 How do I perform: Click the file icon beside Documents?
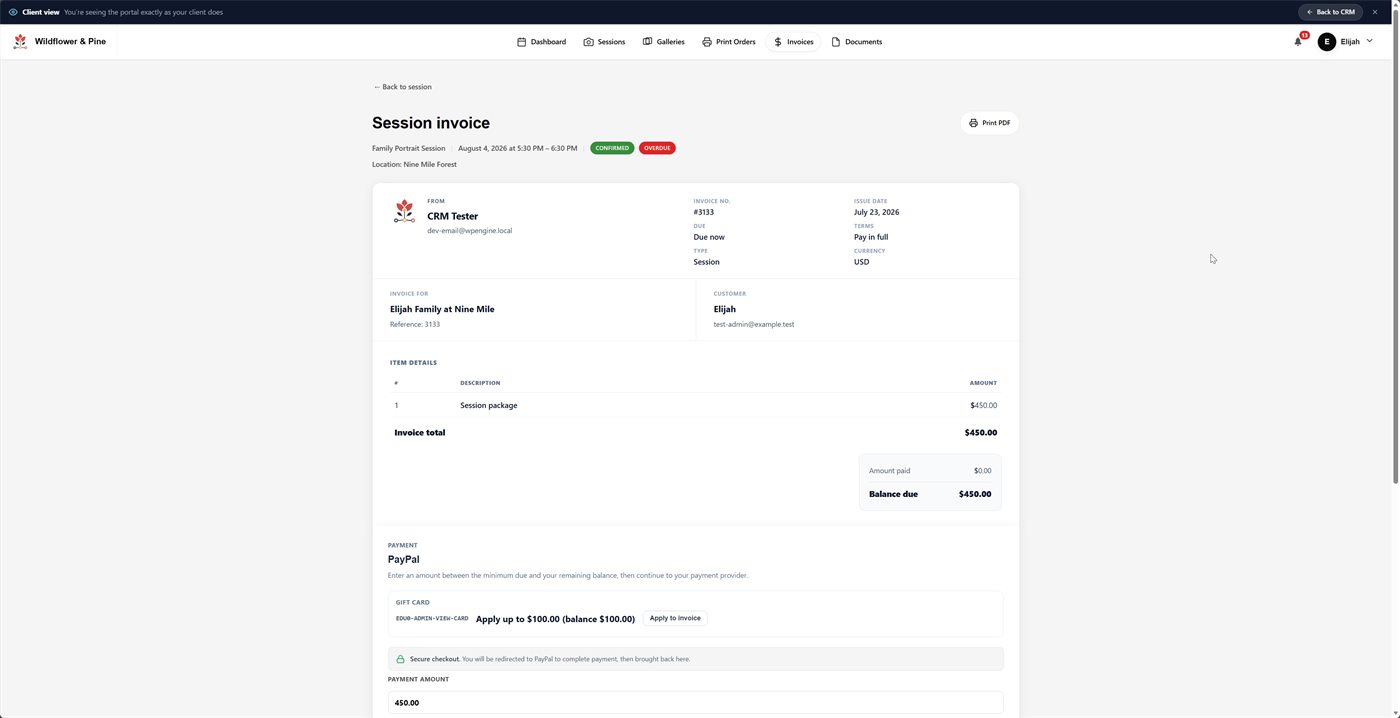pos(835,42)
